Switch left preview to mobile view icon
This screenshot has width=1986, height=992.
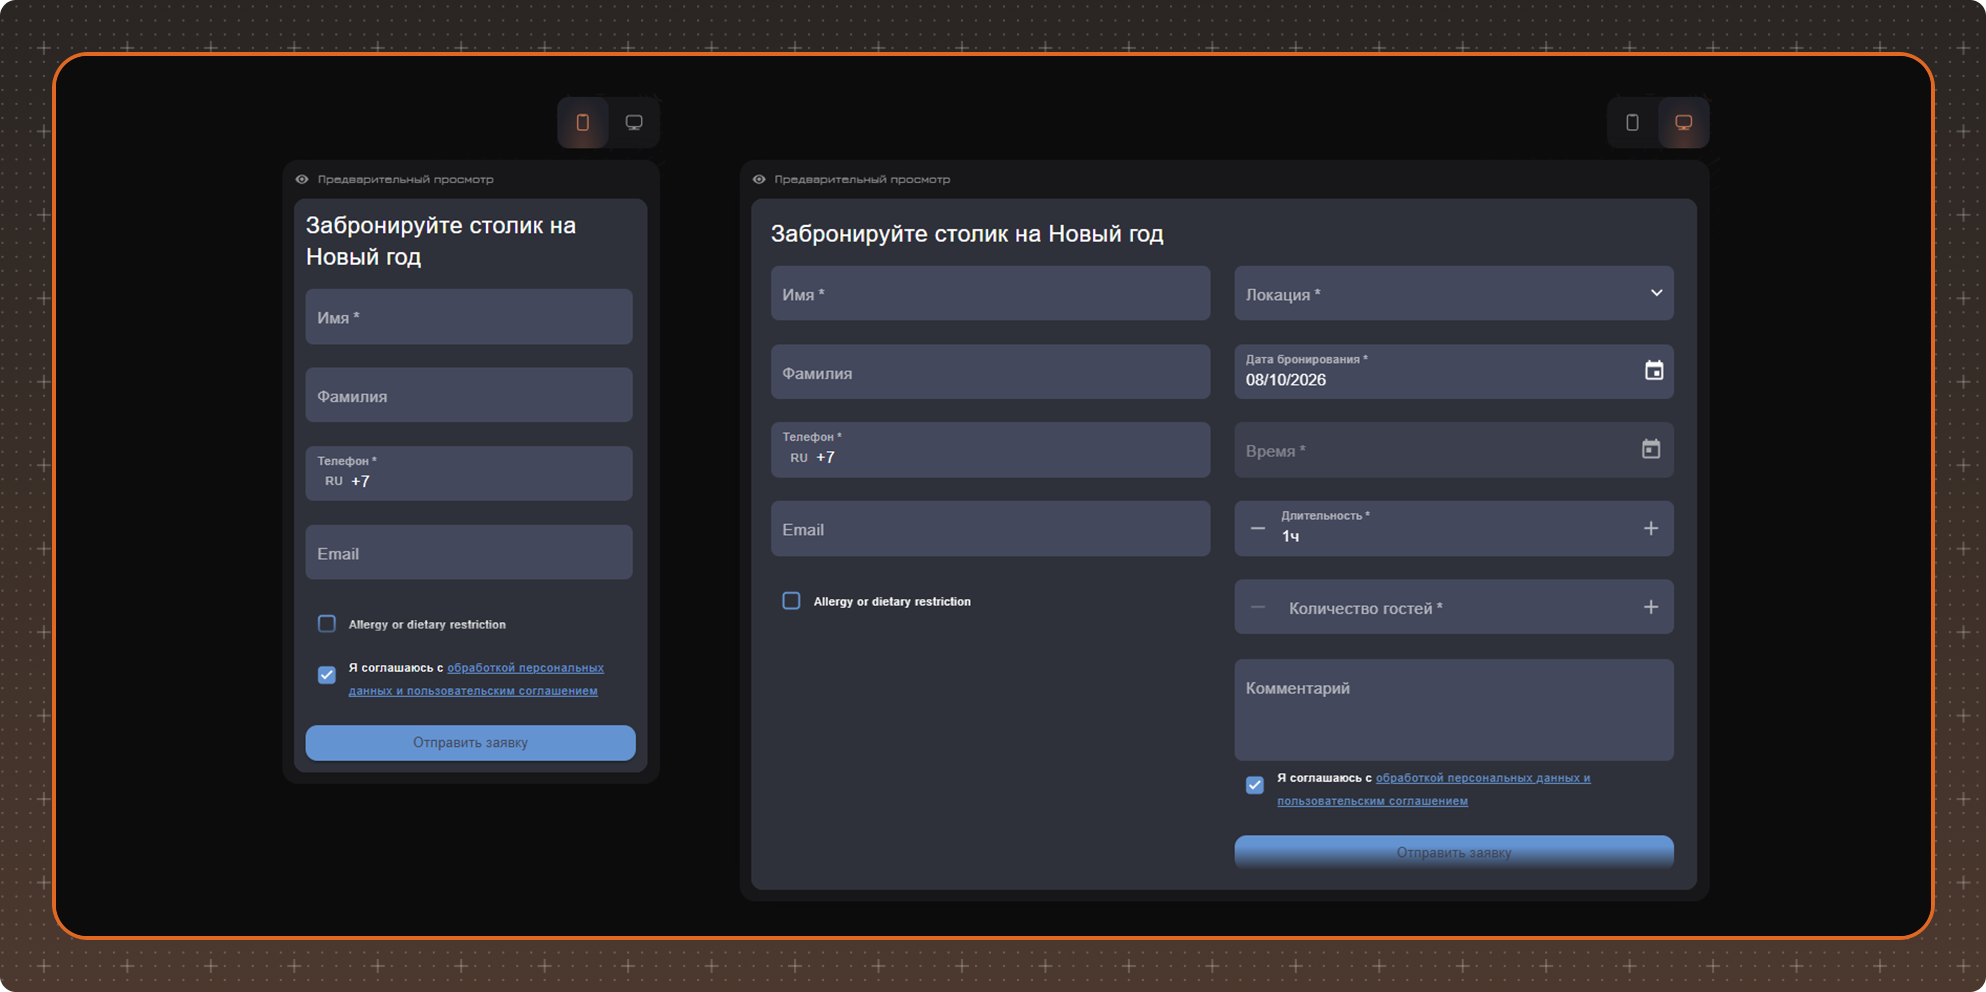point(583,123)
